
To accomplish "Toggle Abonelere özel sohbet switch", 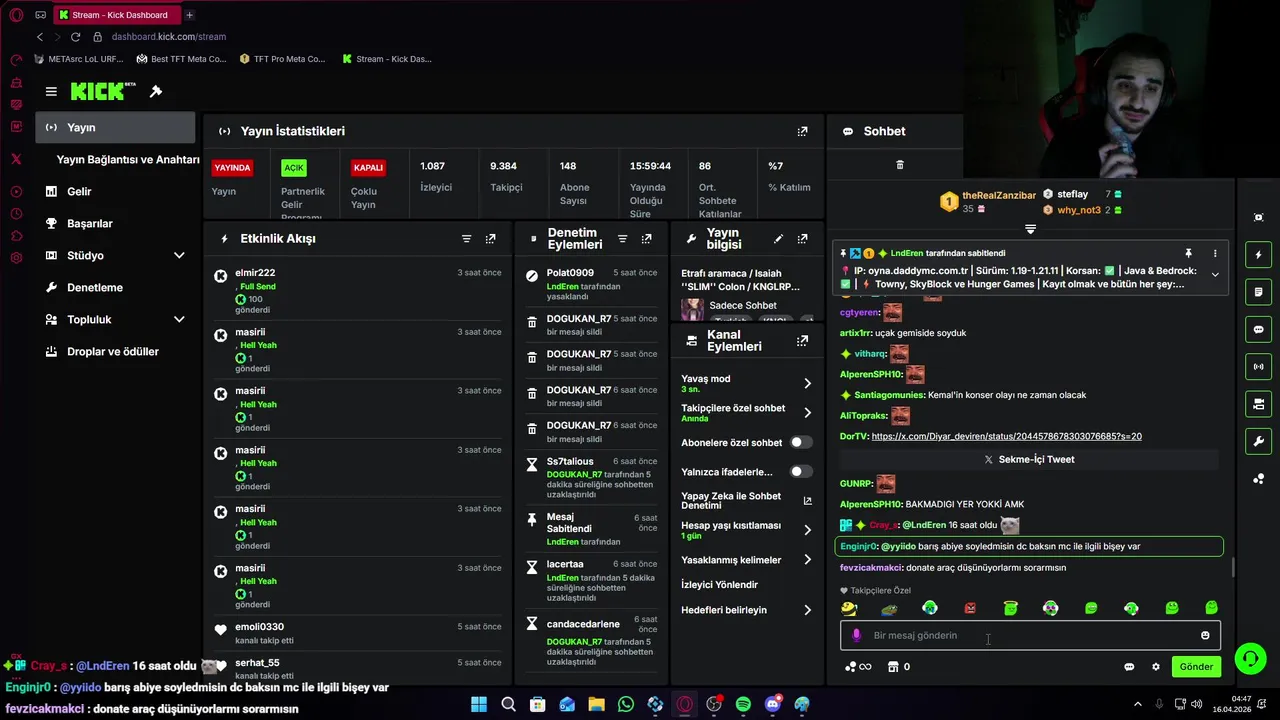I will (801, 442).
